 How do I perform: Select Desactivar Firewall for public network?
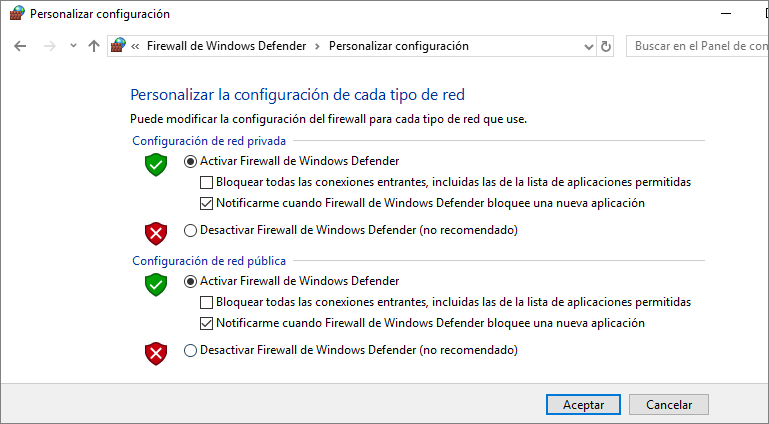(190, 350)
